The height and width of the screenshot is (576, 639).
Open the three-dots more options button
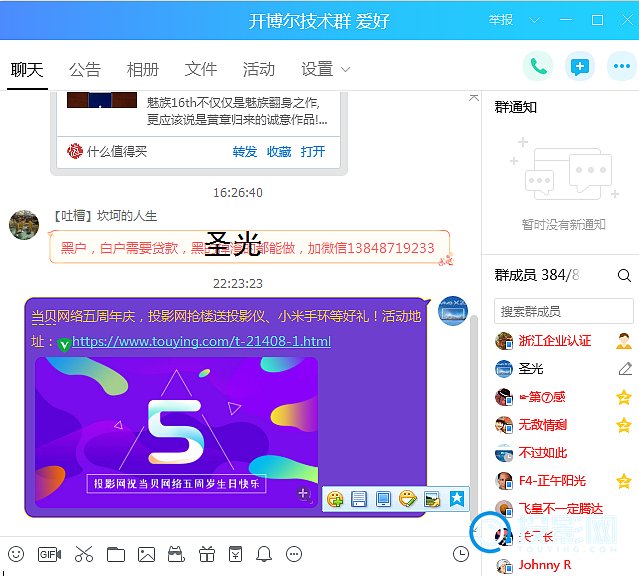point(621,66)
